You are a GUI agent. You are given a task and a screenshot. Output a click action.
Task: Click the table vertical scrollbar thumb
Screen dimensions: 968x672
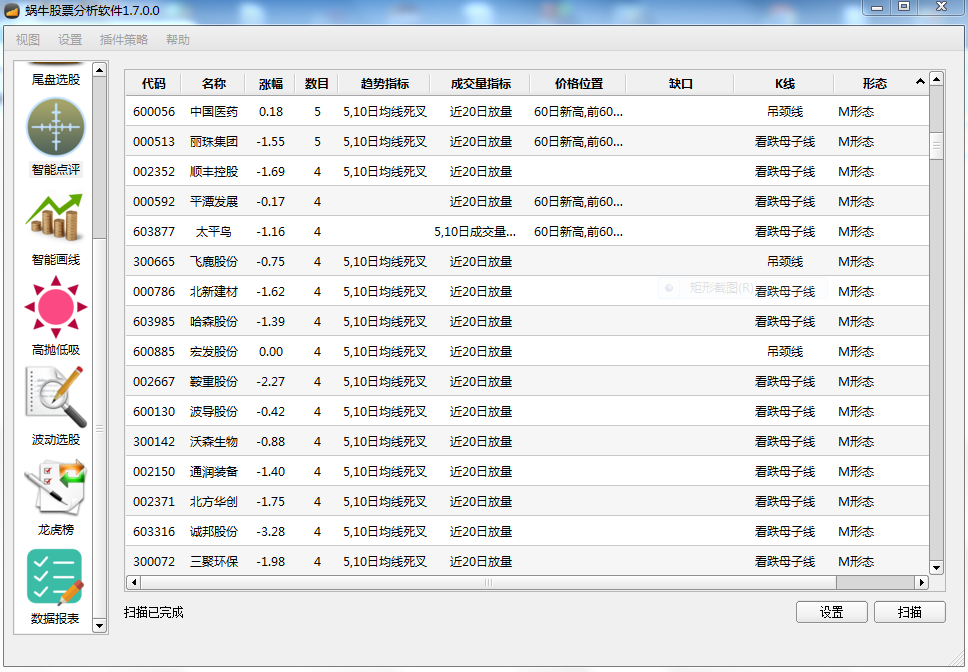coord(937,146)
